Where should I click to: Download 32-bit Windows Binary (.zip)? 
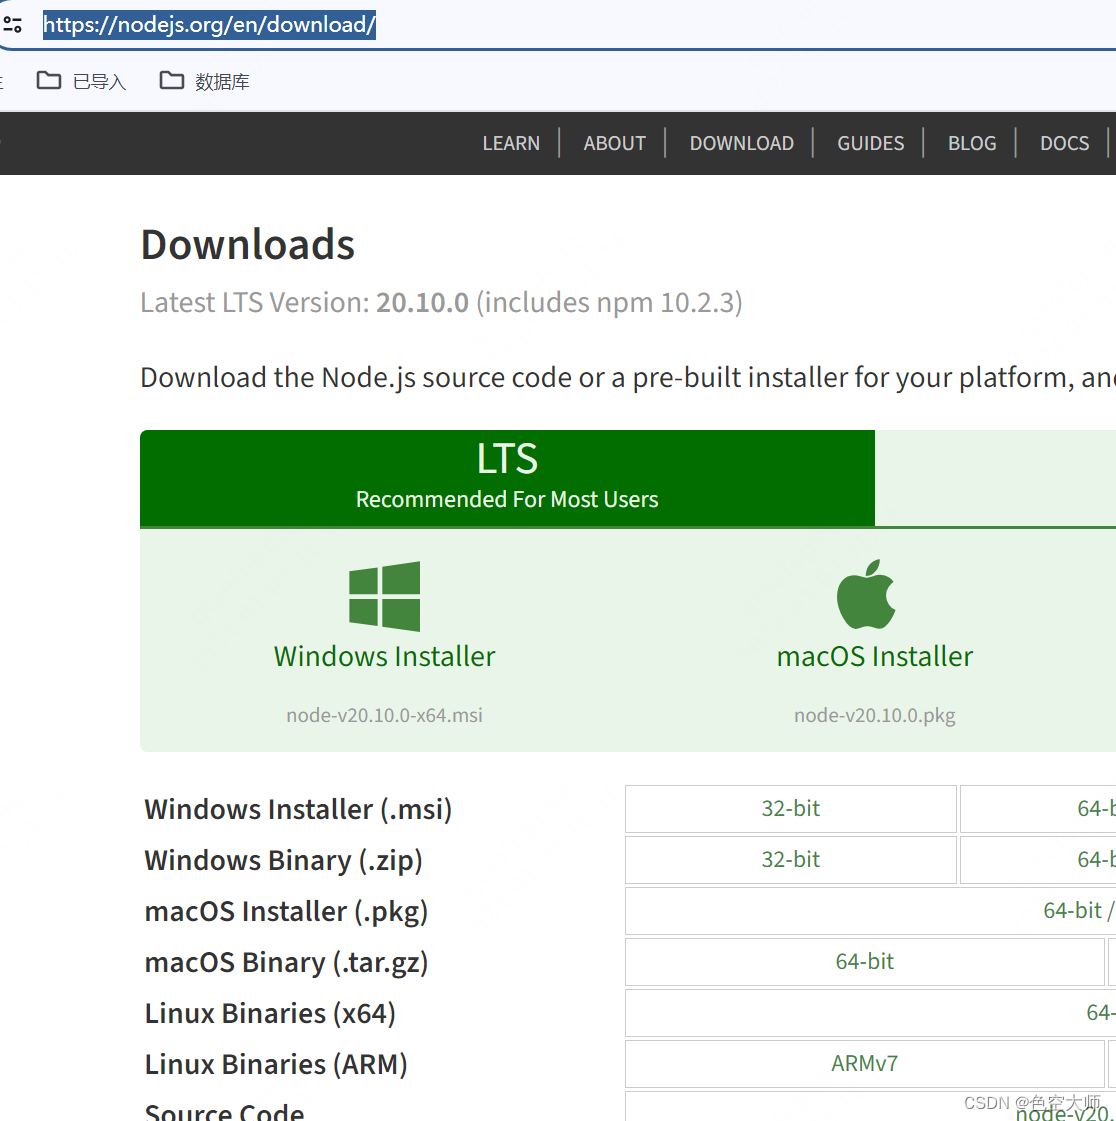point(791,859)
